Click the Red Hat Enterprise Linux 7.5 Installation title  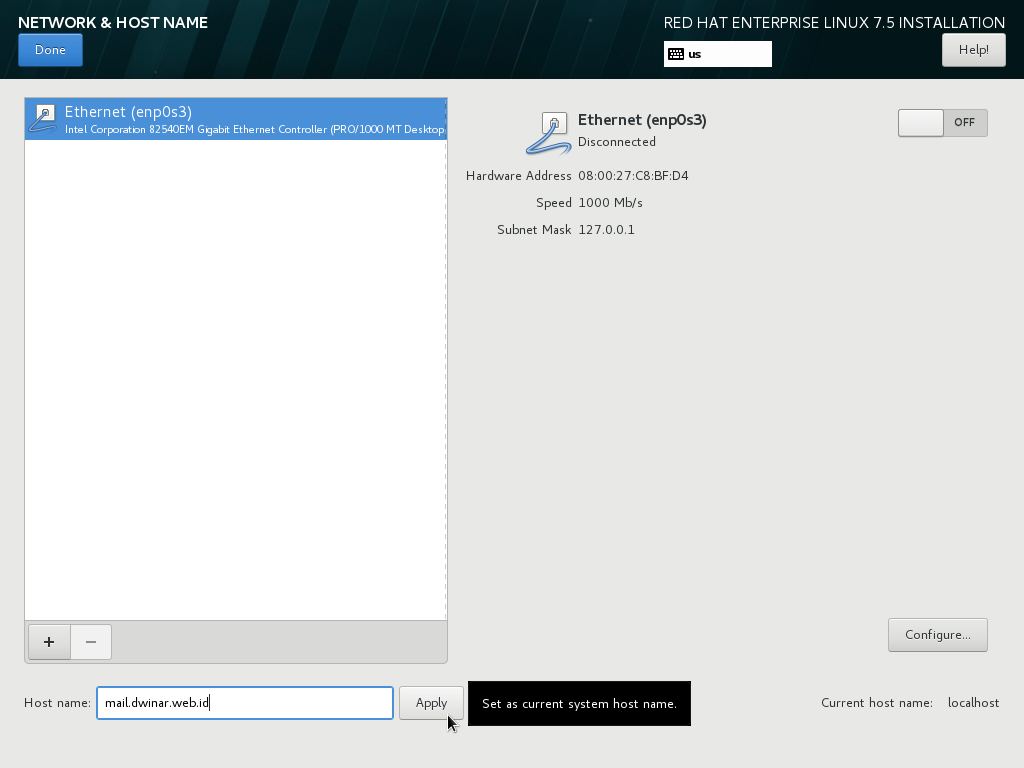[x=834, y=23]
